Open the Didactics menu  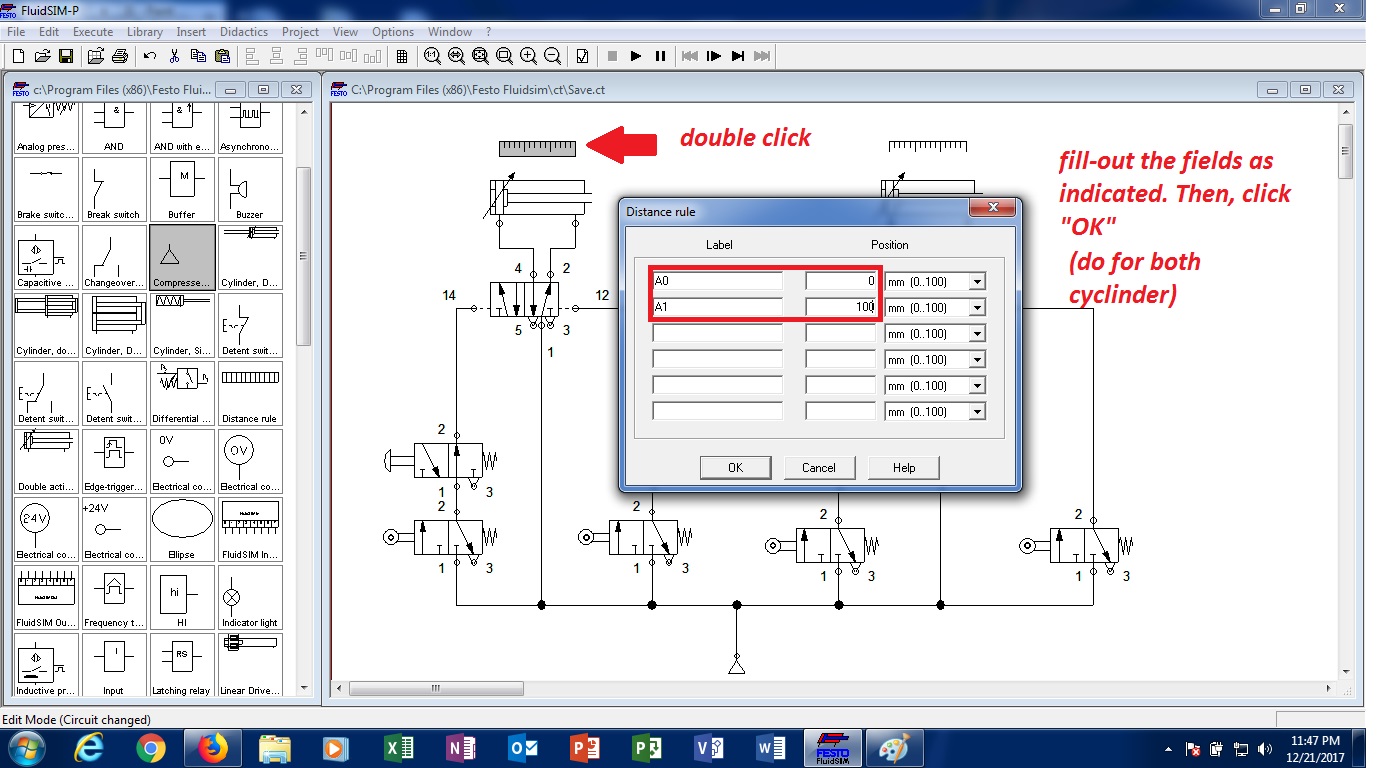point(244,32)
